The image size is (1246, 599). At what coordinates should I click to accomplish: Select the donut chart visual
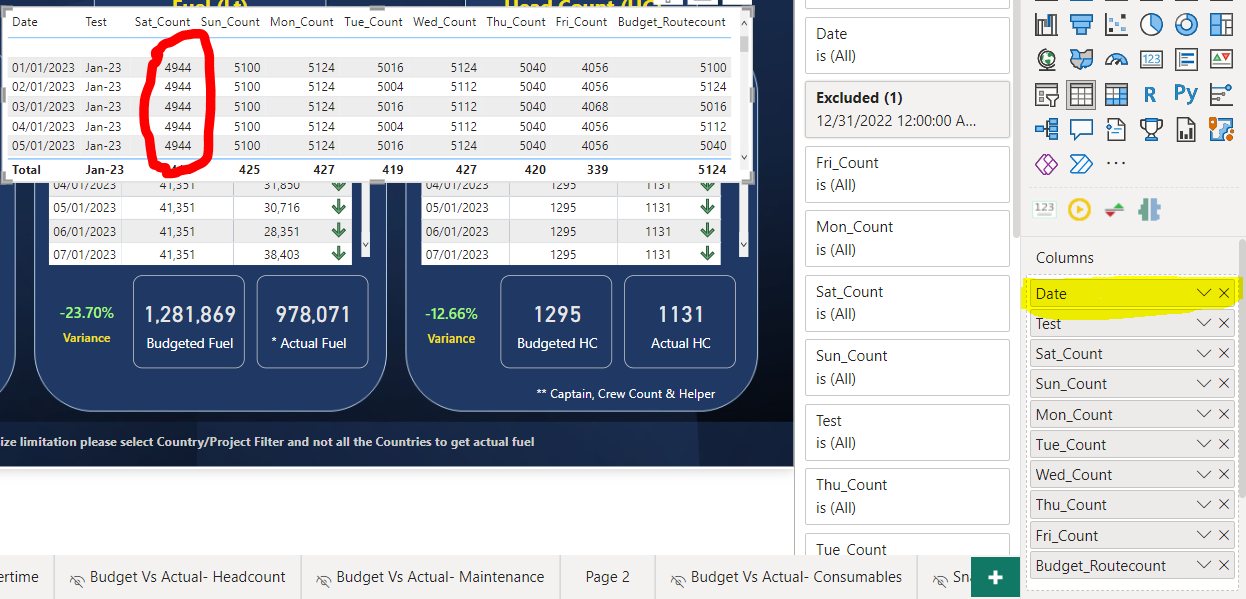[x=1186, y=24]
